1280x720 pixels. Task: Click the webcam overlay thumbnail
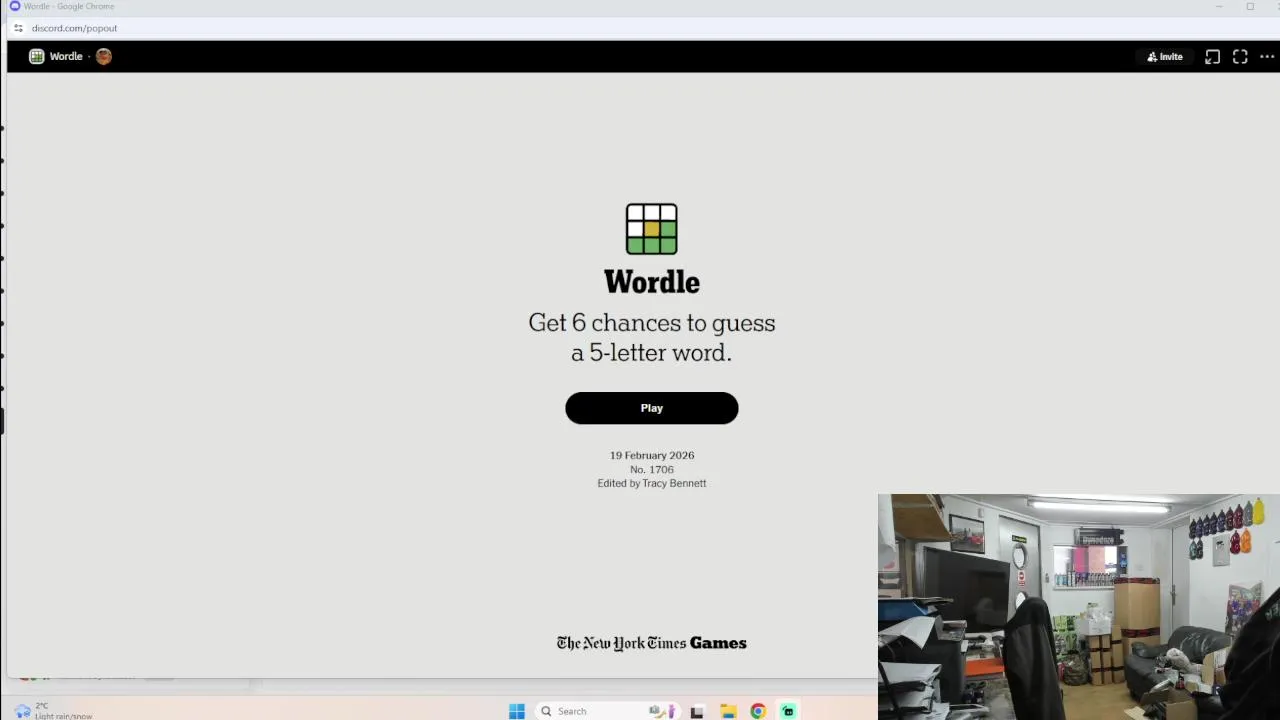[x=1078, y=606]
